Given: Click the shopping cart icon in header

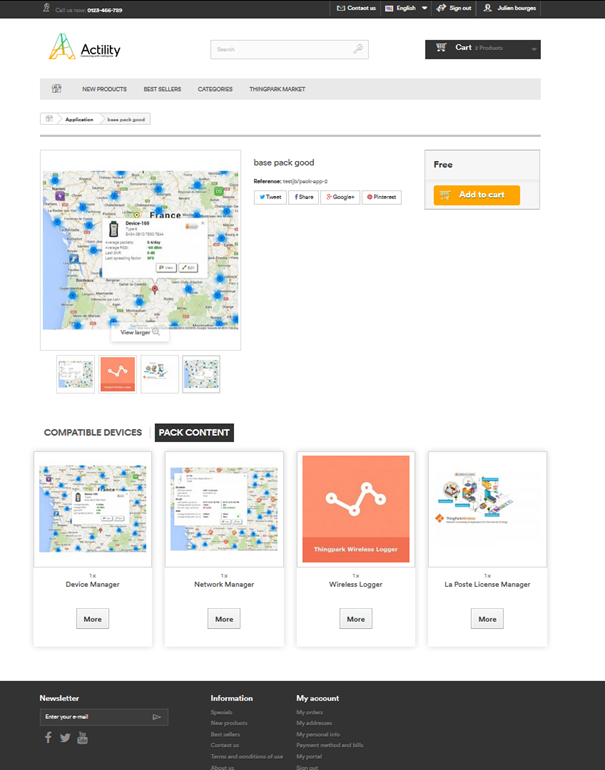Looking at the screenshot, I should pos(441,47).
